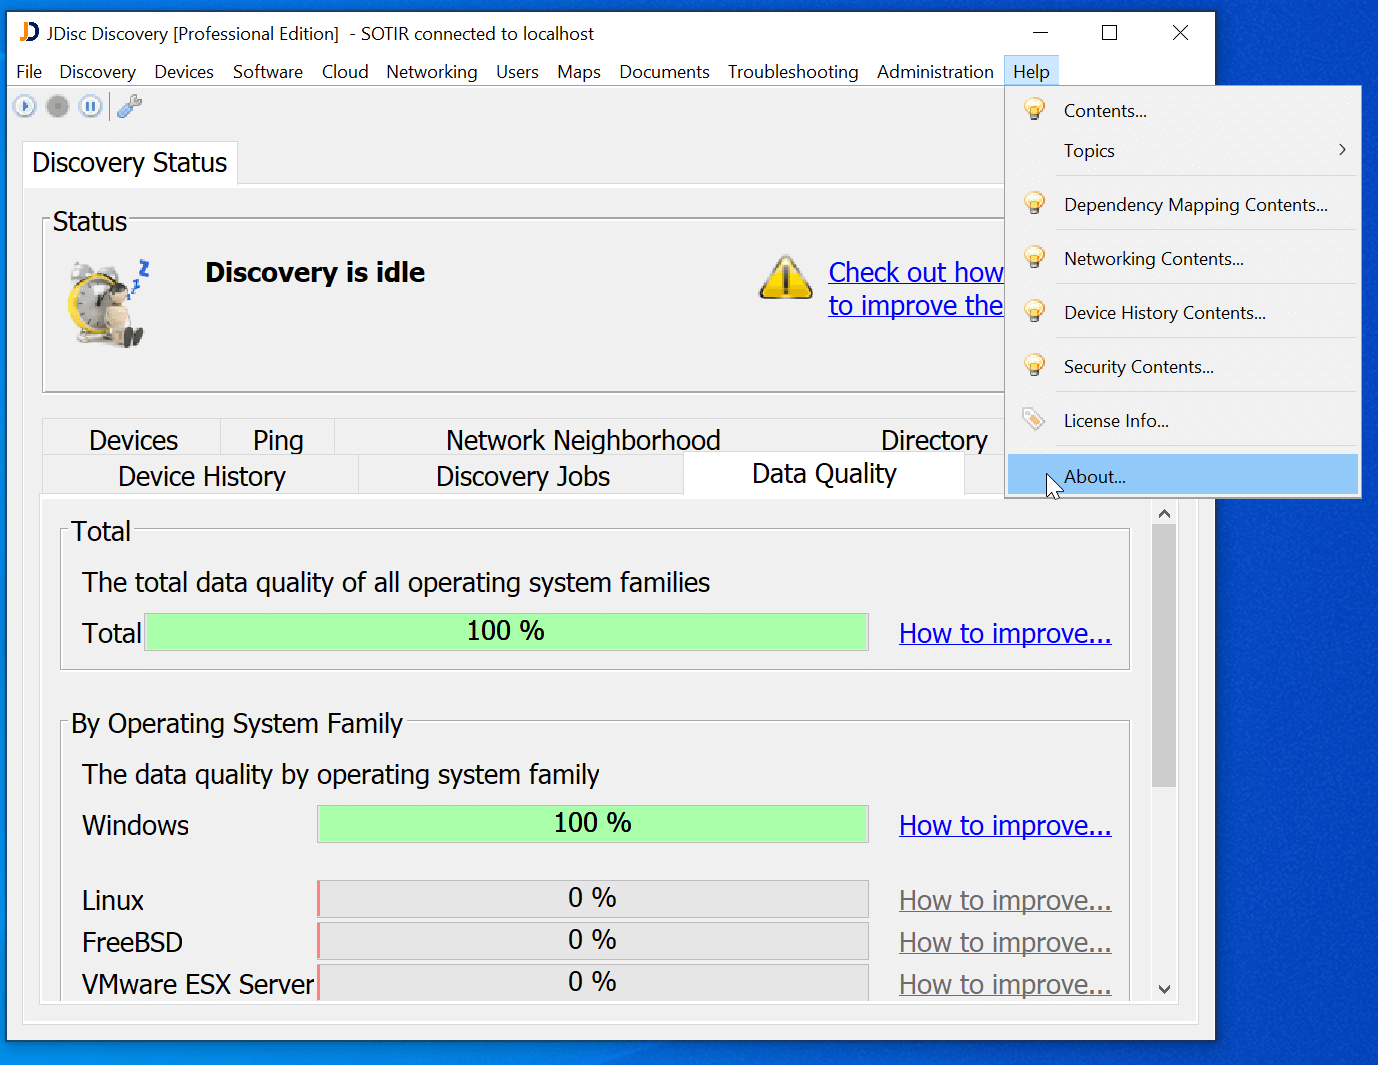Viewport: 1378px width, 1065px height.
Task: Click the tag icon beside License Info
Action: coord(1034,419)
